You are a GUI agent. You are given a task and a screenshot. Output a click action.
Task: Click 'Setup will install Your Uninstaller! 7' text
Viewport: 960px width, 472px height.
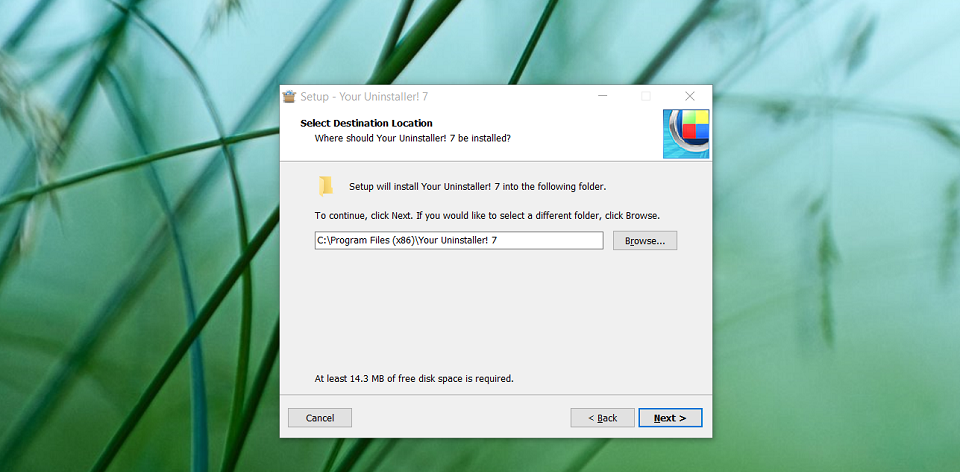click(x=478, y=187)
